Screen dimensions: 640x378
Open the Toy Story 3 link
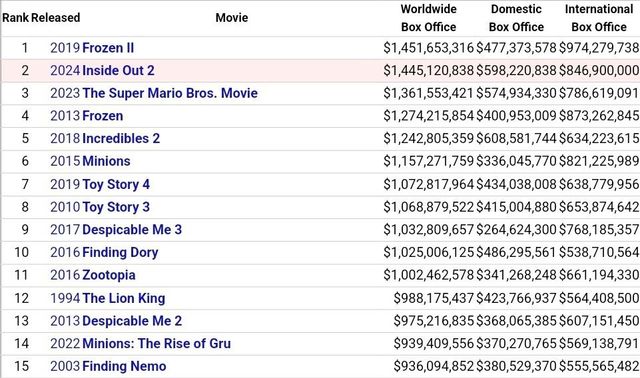116,207
